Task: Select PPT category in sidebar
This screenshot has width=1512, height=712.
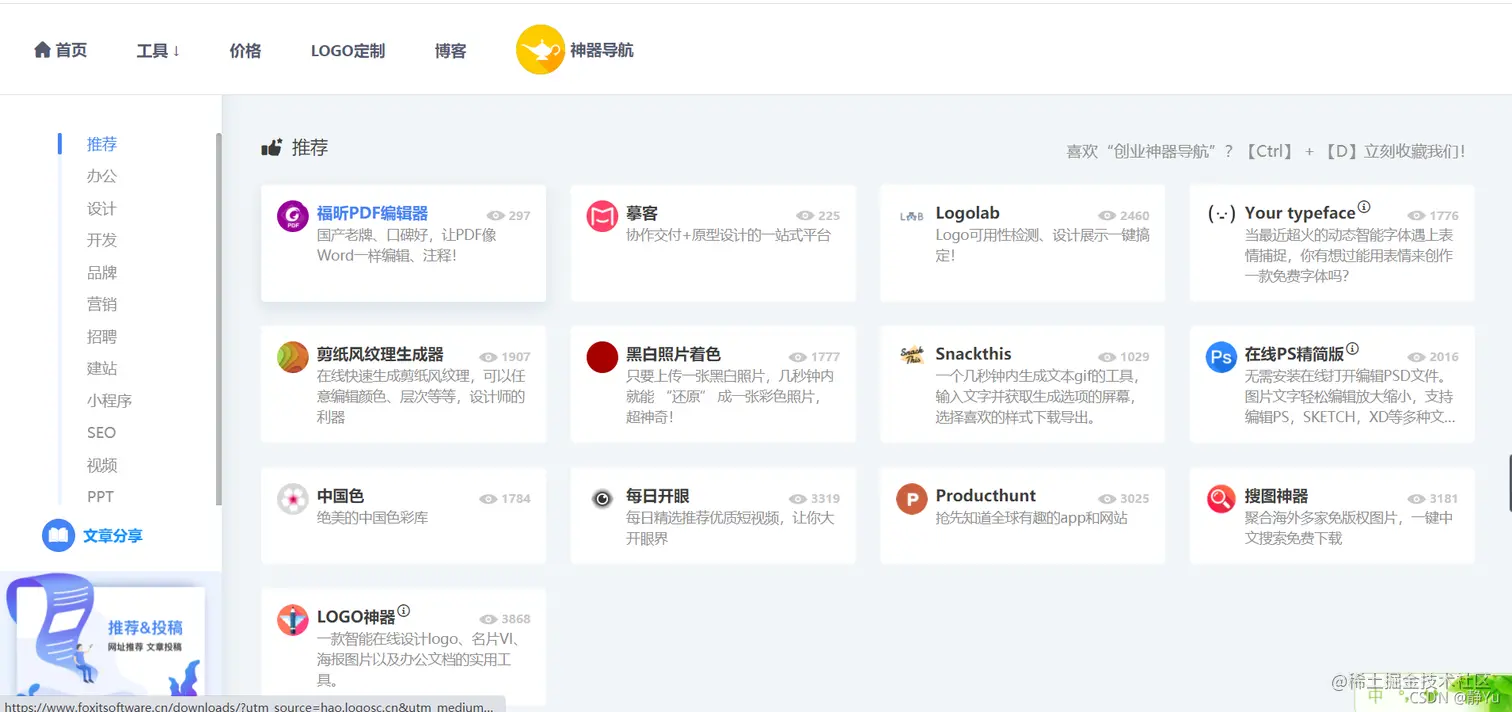Action: click(101, 496)
